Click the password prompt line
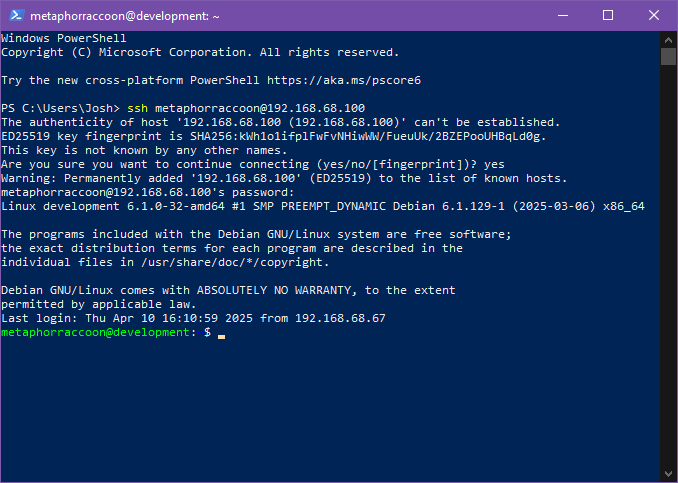 click(x=147, y=192)
